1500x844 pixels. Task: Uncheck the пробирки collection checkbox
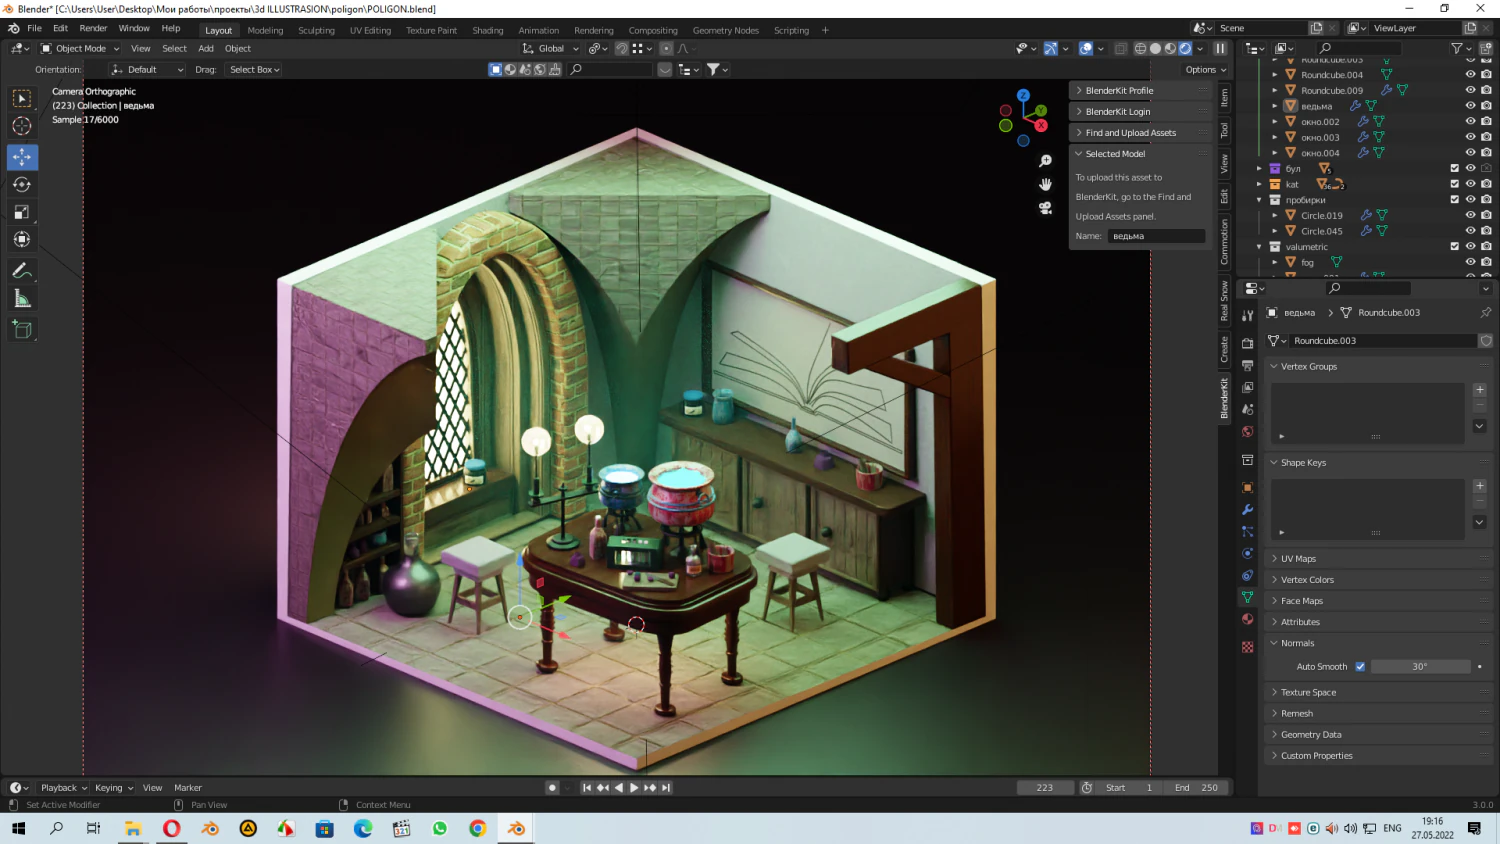(x=1454, y=200)
